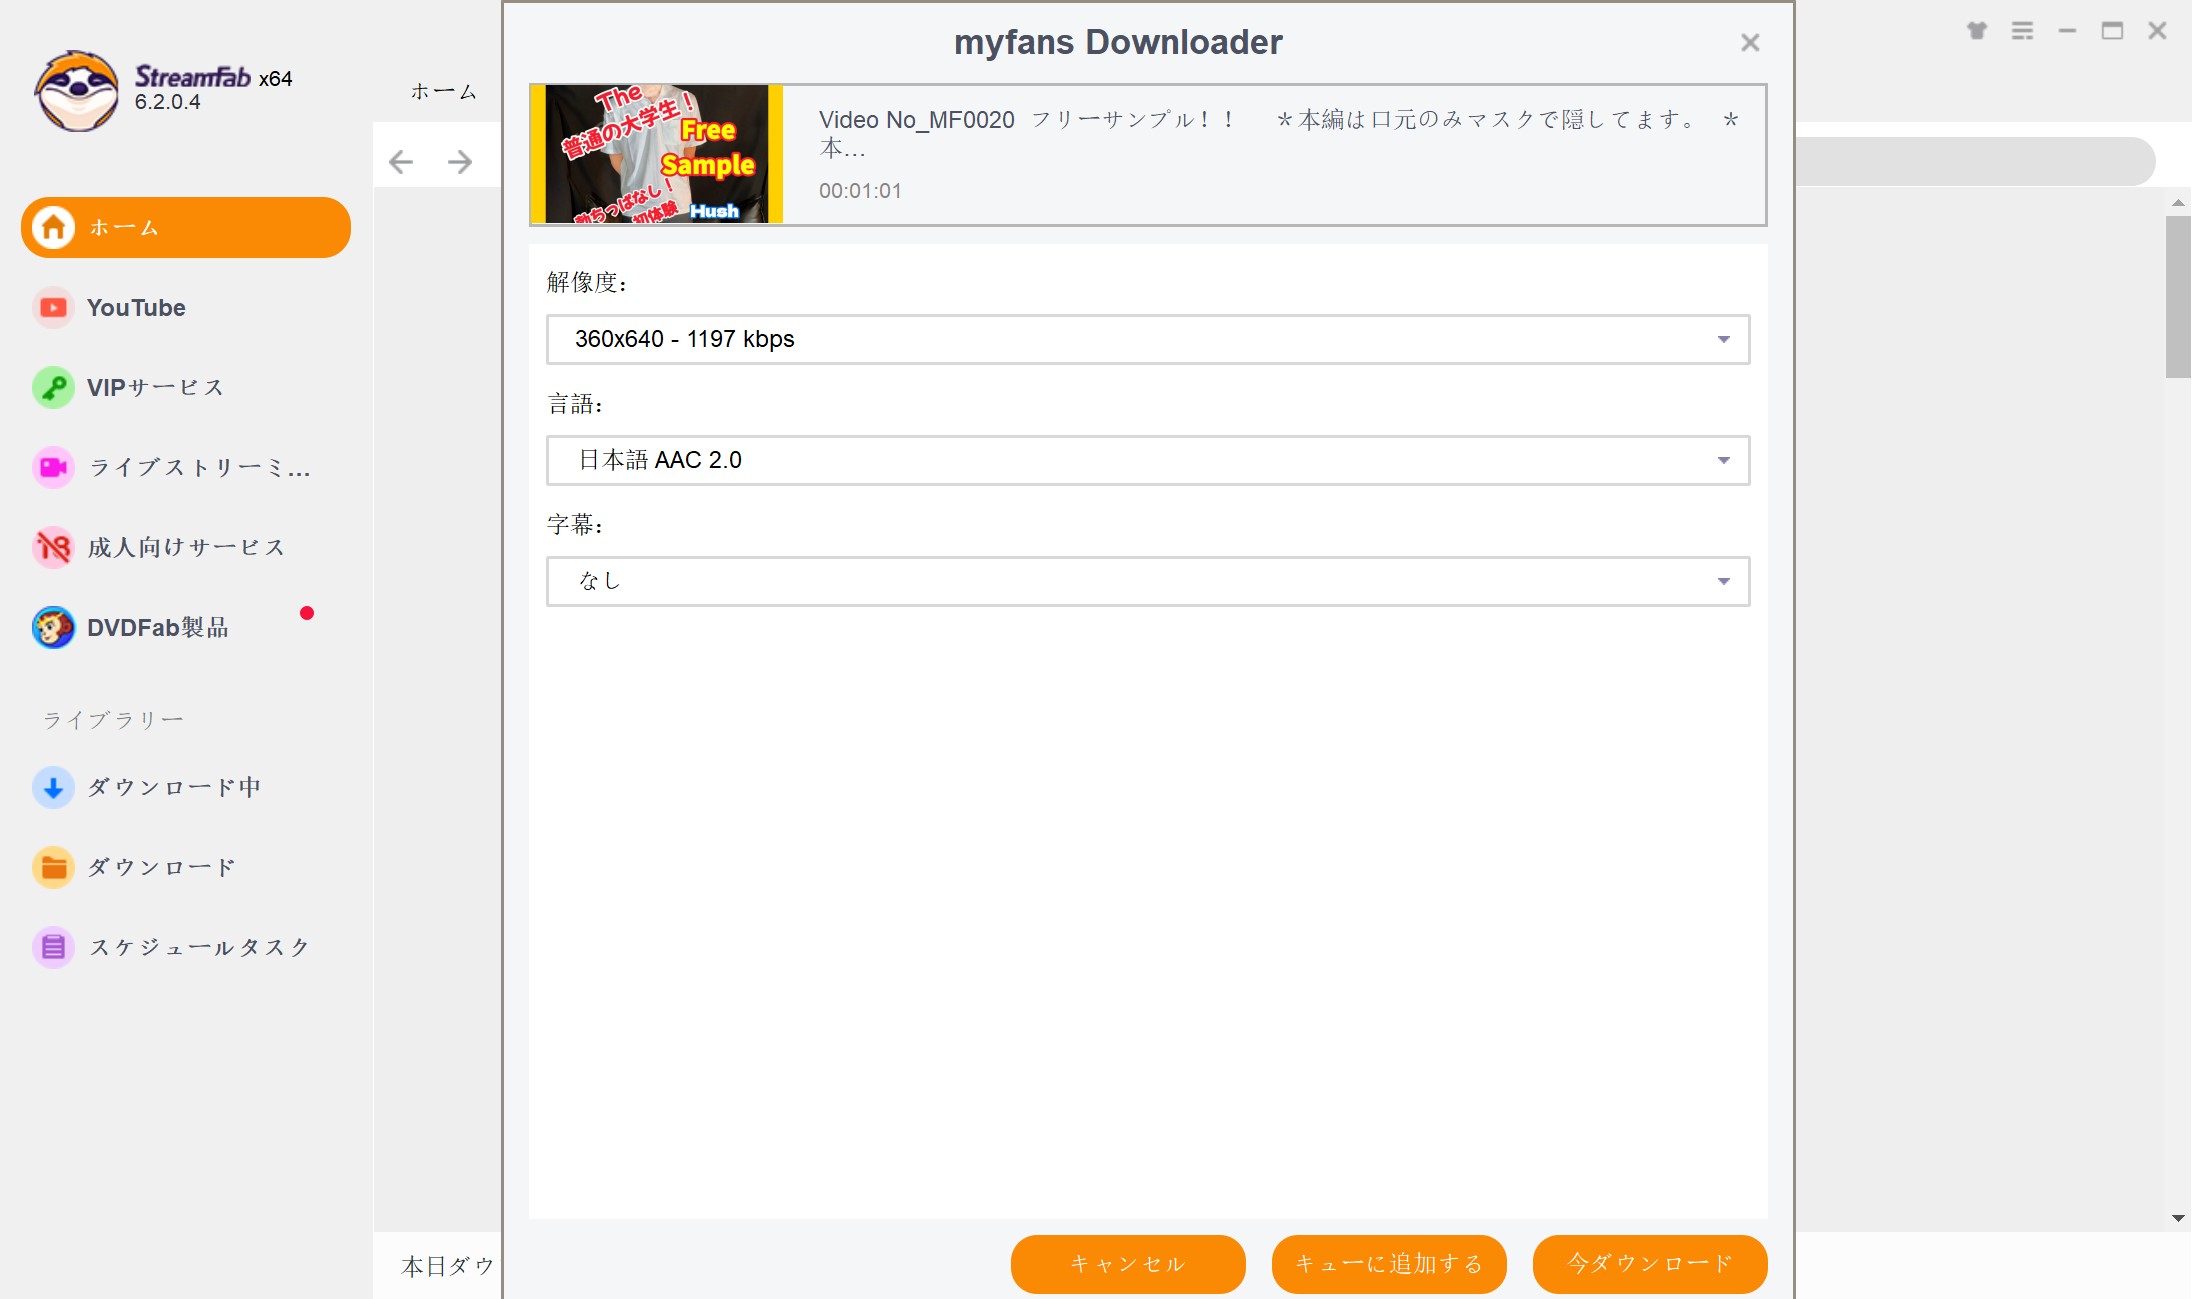This screenshot has height=1299, width=2192.
Task: Click the purple schedule task icon
Action: (53, 947)
